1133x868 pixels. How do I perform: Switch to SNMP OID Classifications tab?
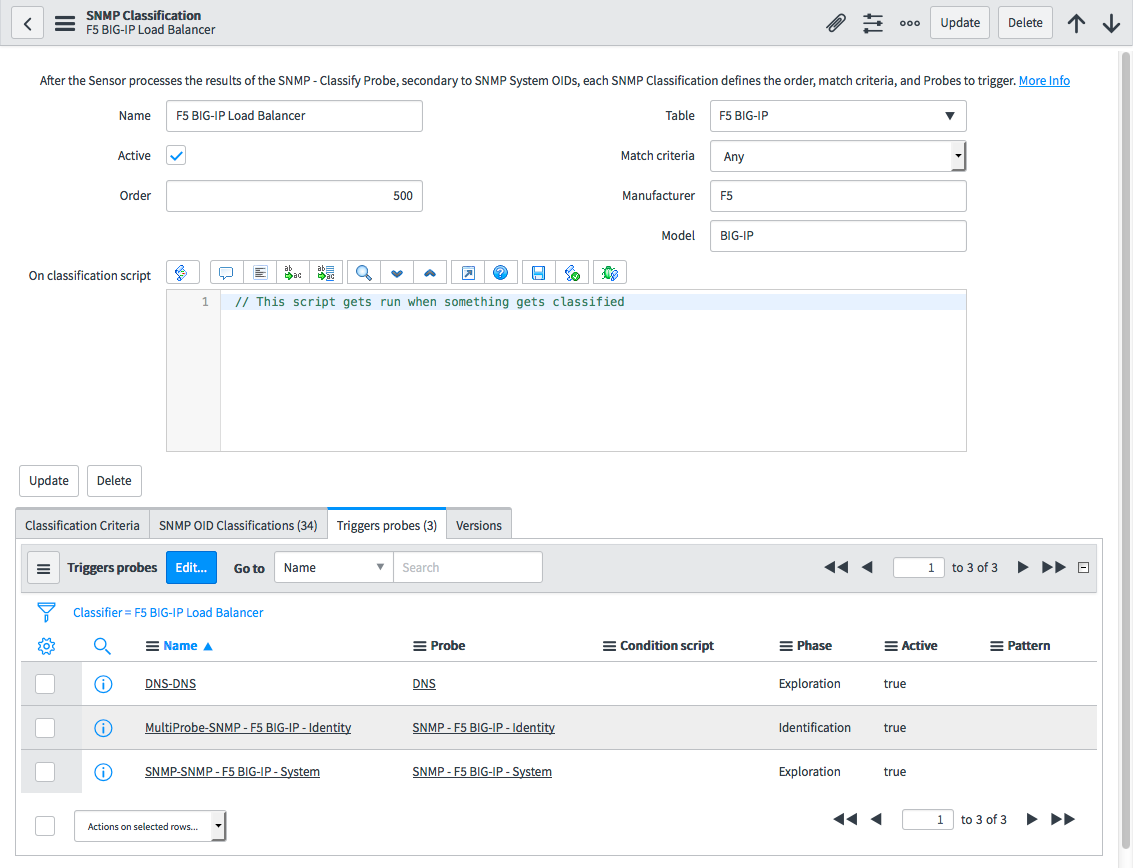(238, 525)
